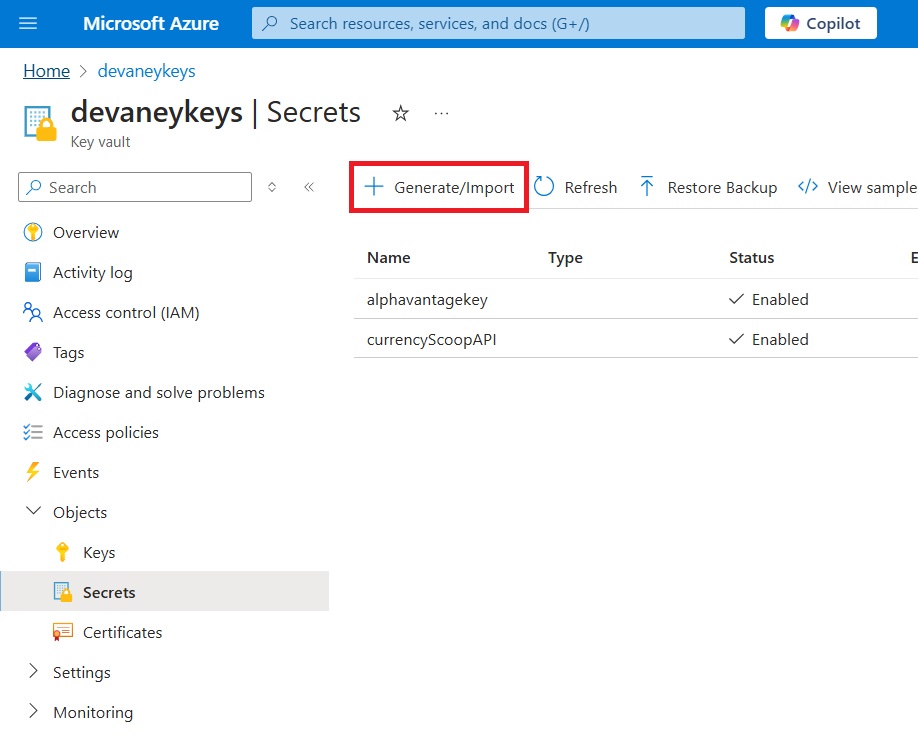Collapse the sidebar with double chevron
This screenshot has height=742, width=918.
[309, 187]
